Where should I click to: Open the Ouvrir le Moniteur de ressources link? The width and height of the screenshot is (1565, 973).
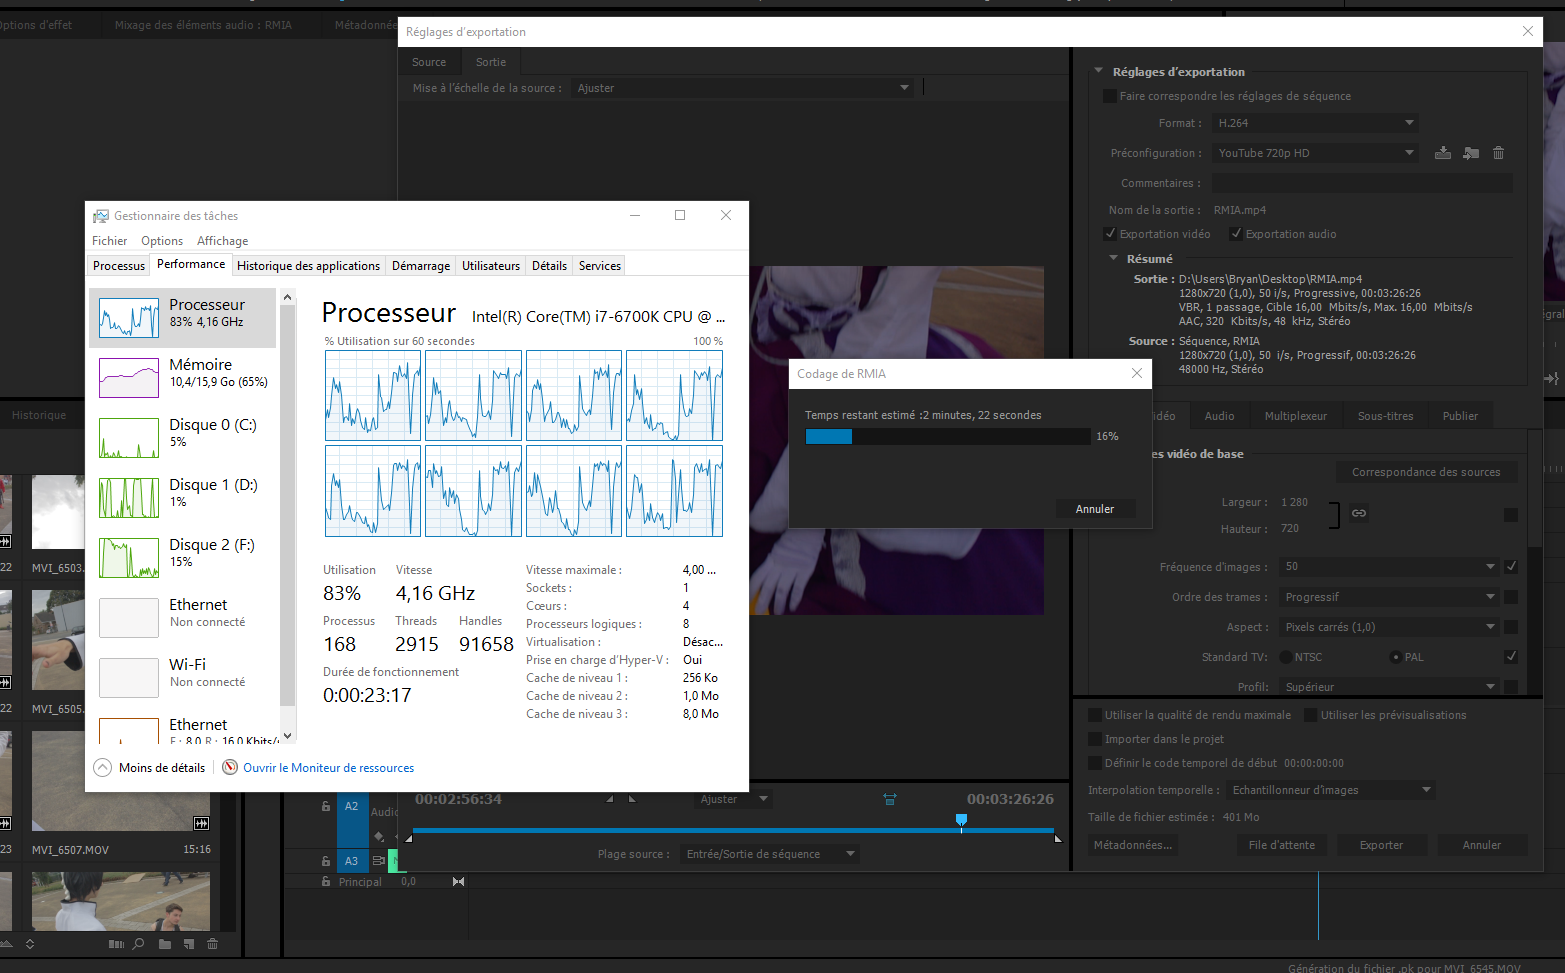pos(328,768)
